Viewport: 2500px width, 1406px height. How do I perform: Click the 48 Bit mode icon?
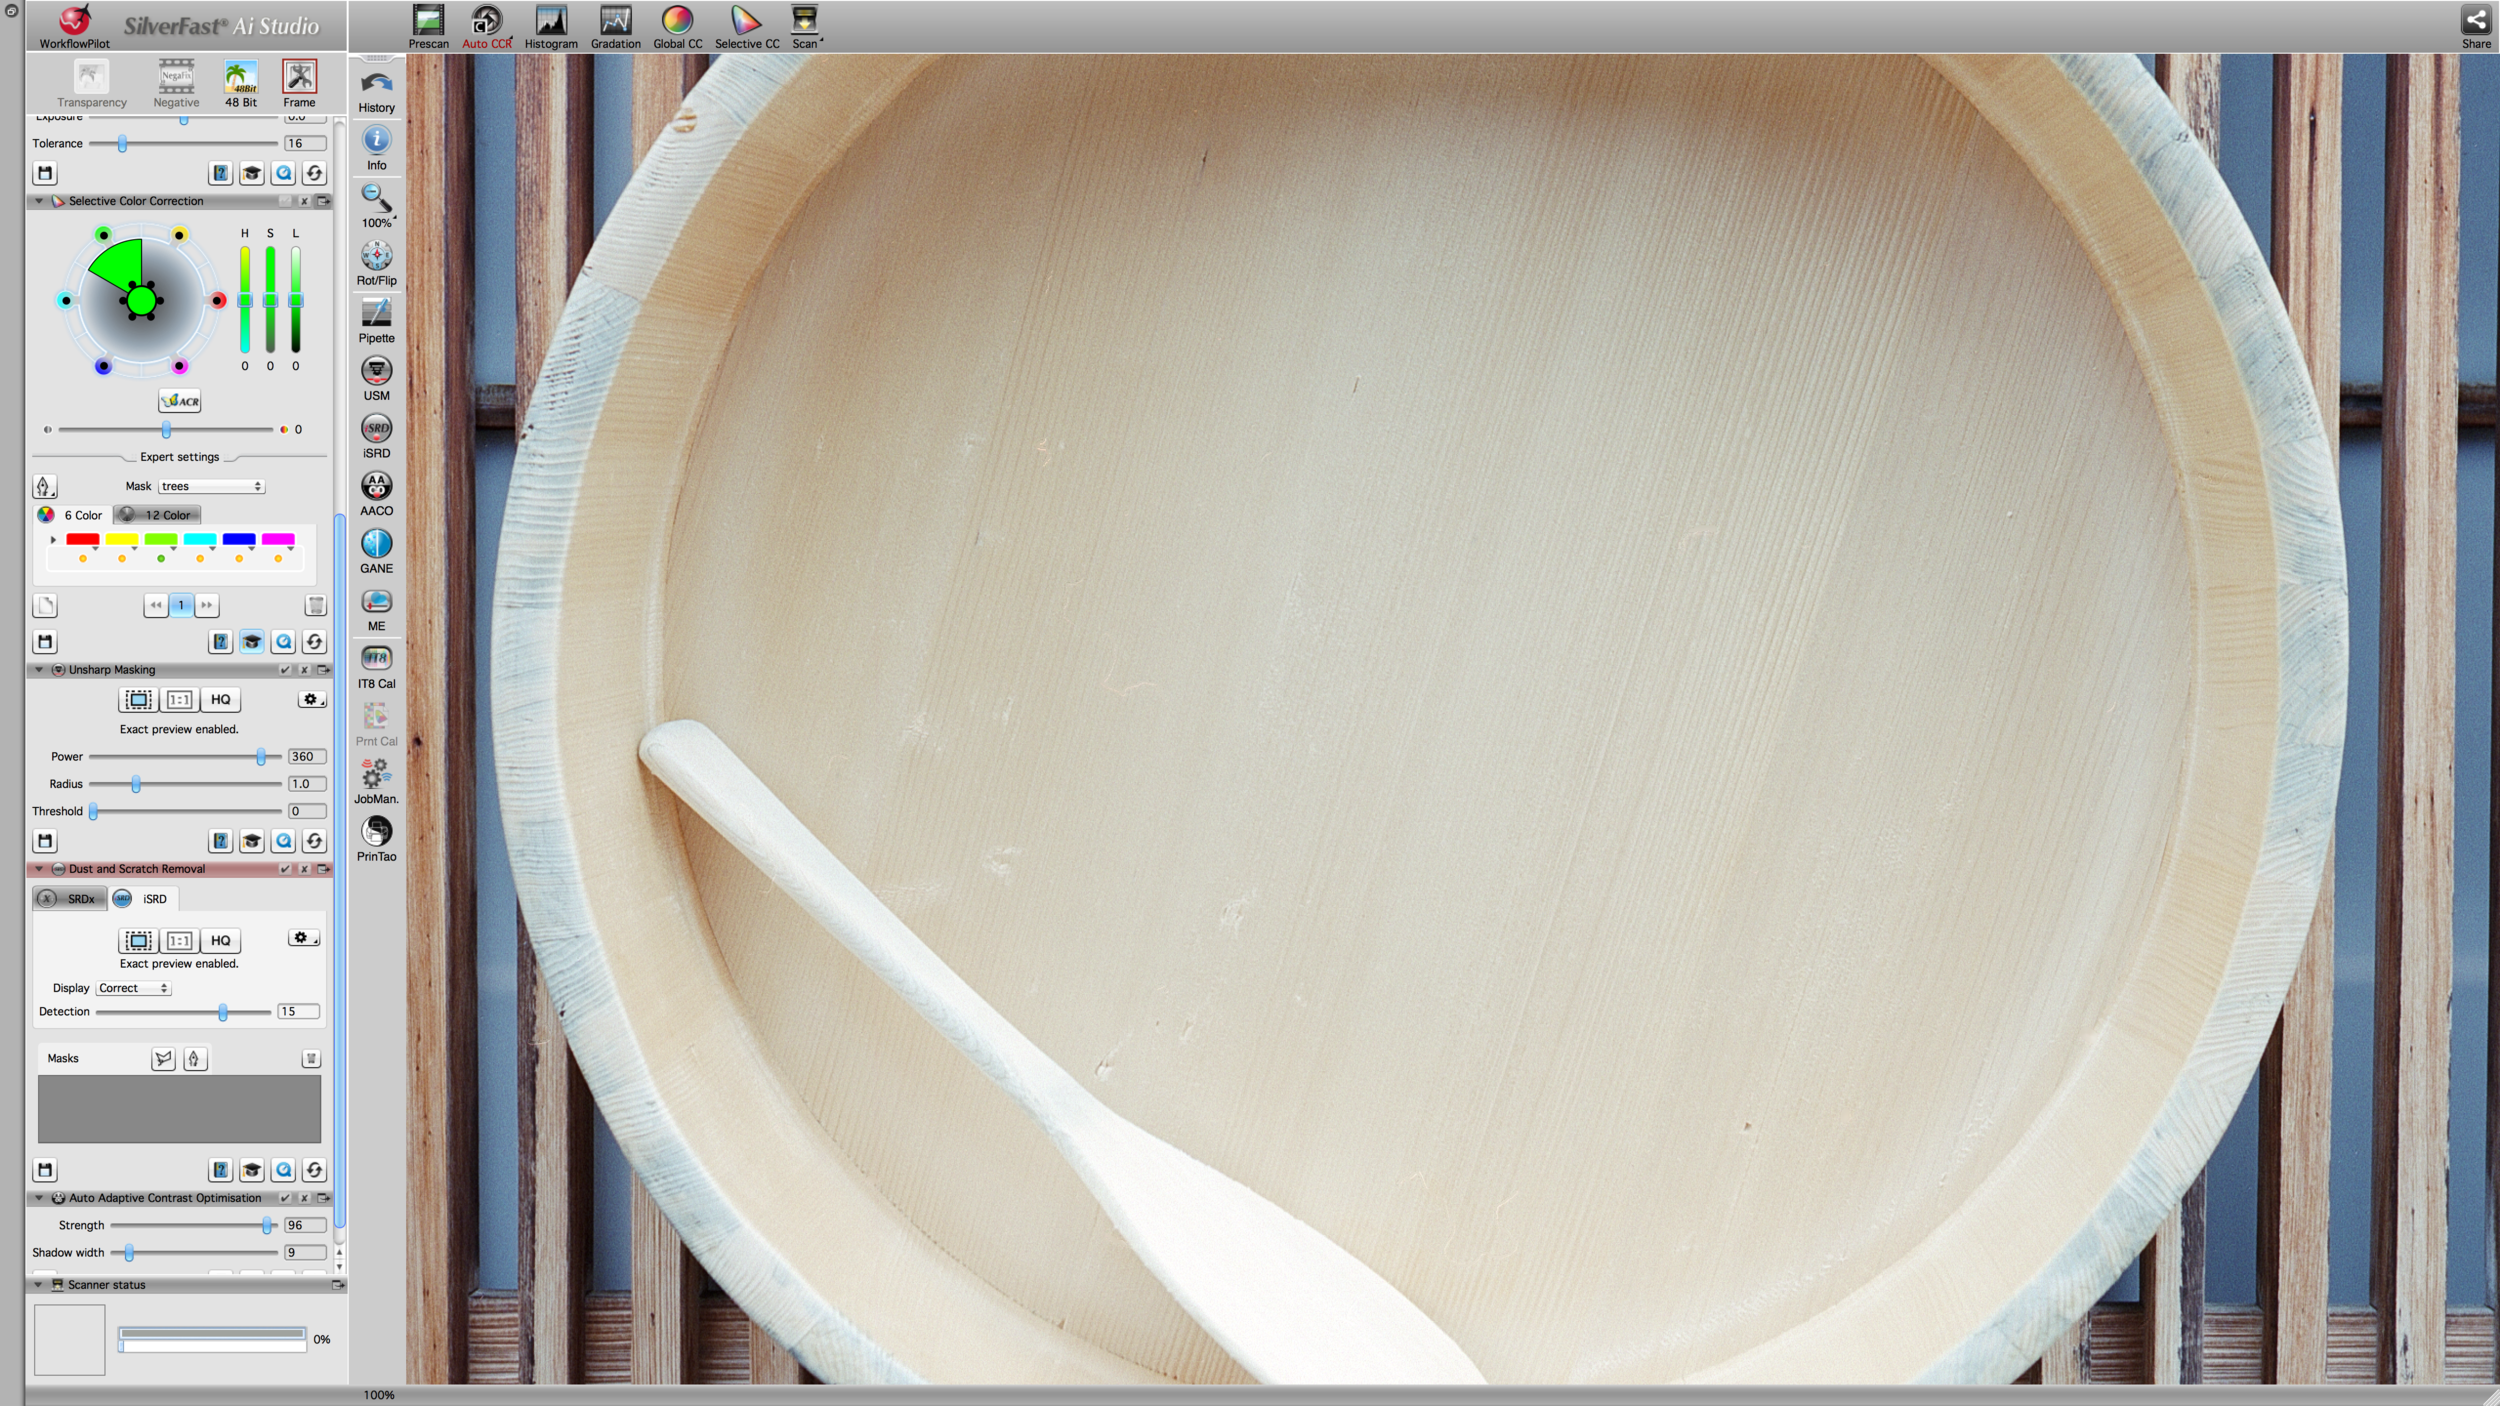tap(240, 83)
